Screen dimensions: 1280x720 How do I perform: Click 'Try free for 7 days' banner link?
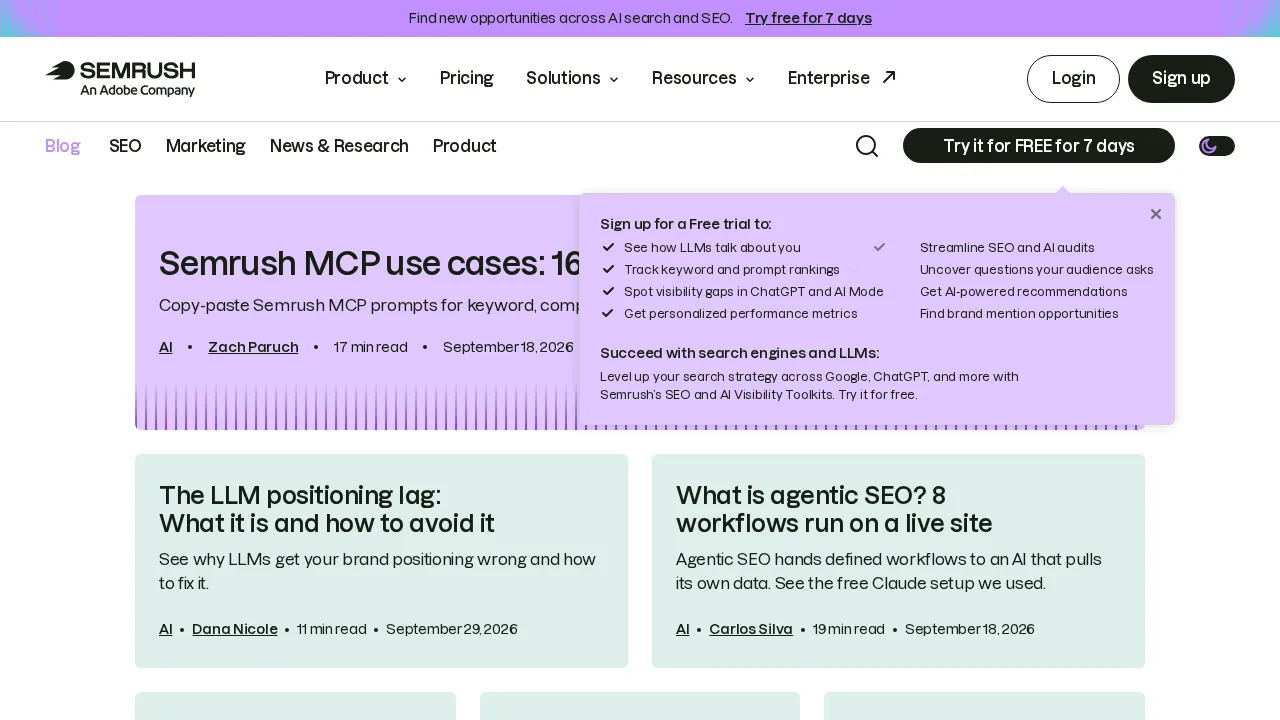coord(808,18)
